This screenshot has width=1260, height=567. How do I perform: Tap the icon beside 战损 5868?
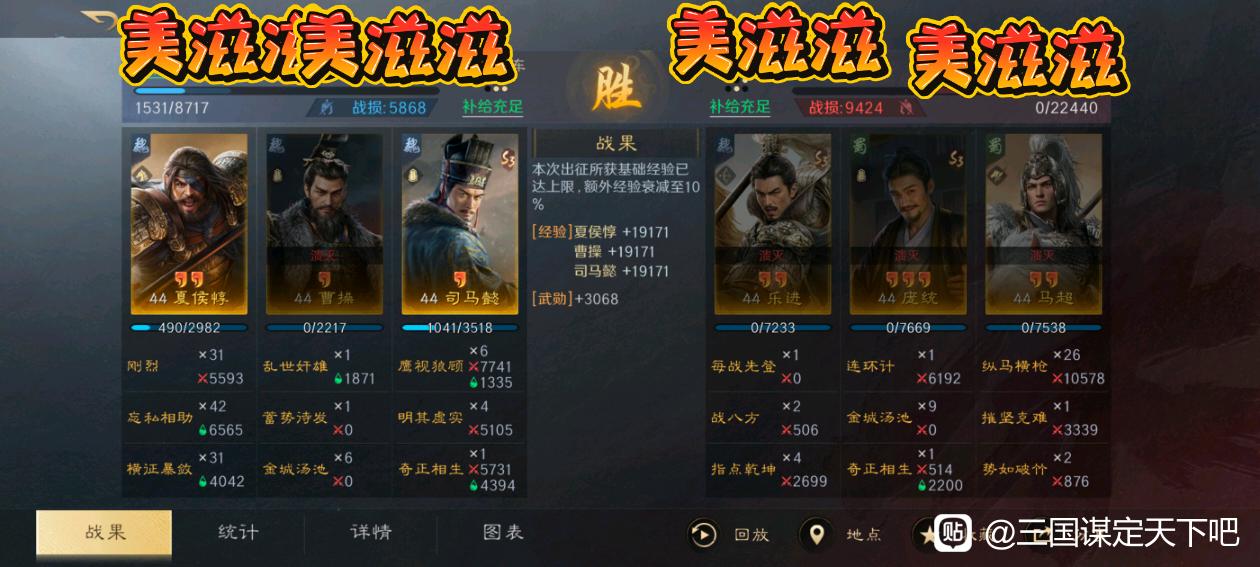click(x=326, y=107)
